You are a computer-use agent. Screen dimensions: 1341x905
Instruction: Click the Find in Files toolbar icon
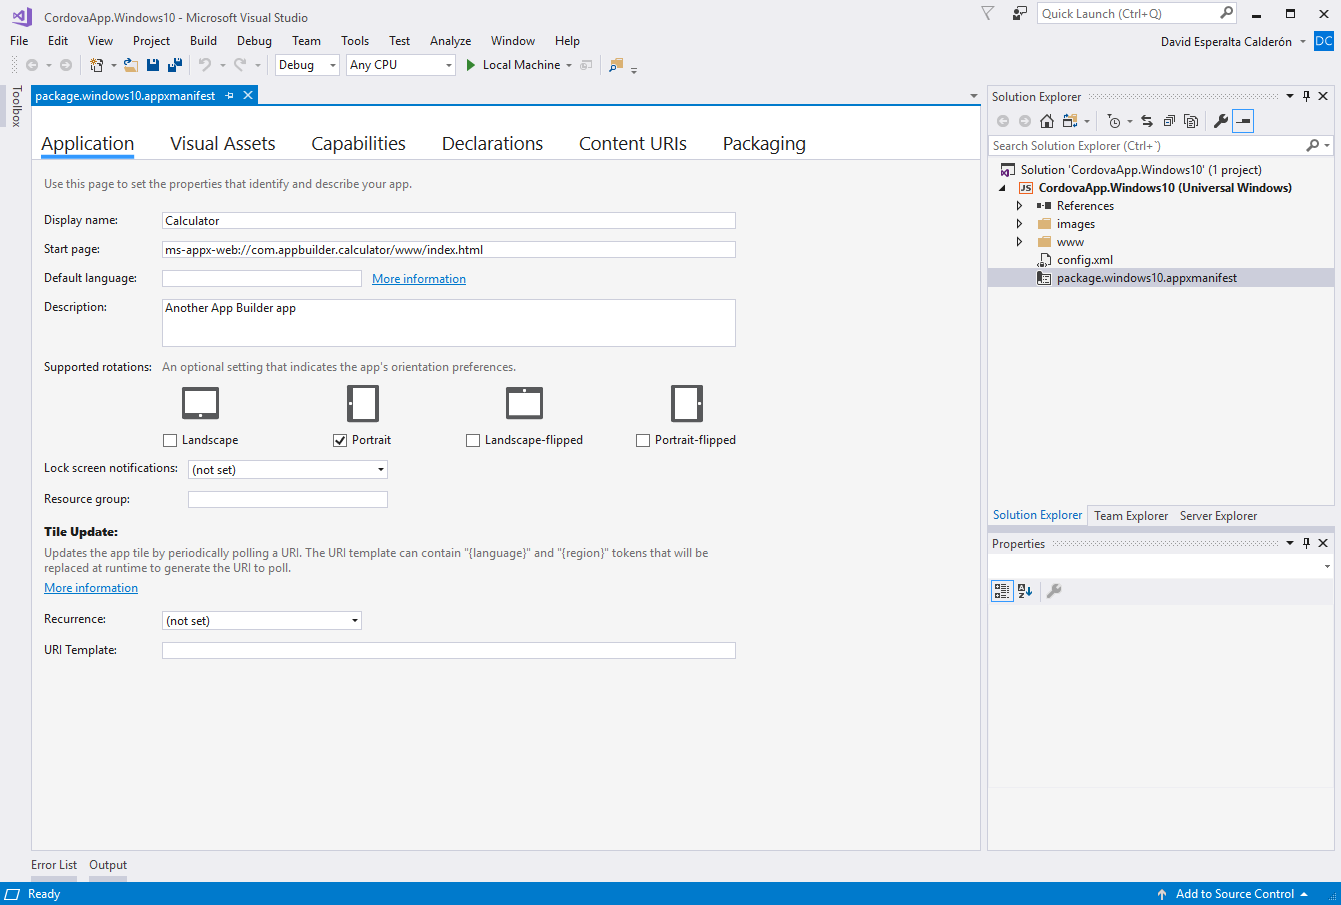pyautogui.click(x=616, y=65)
